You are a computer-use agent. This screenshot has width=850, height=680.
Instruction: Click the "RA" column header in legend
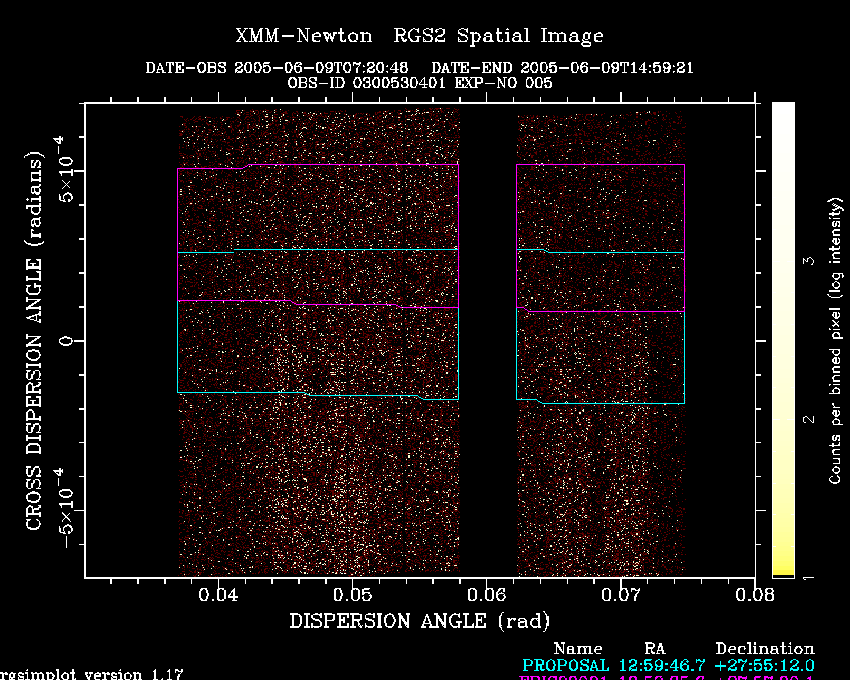(x=655, y=649)
